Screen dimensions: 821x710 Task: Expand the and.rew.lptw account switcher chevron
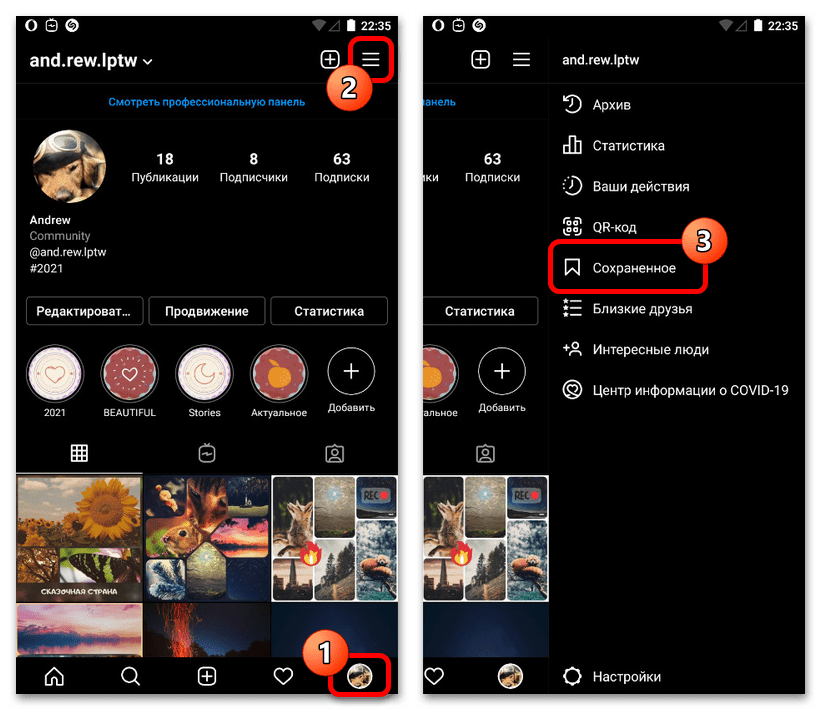point(149,62)
